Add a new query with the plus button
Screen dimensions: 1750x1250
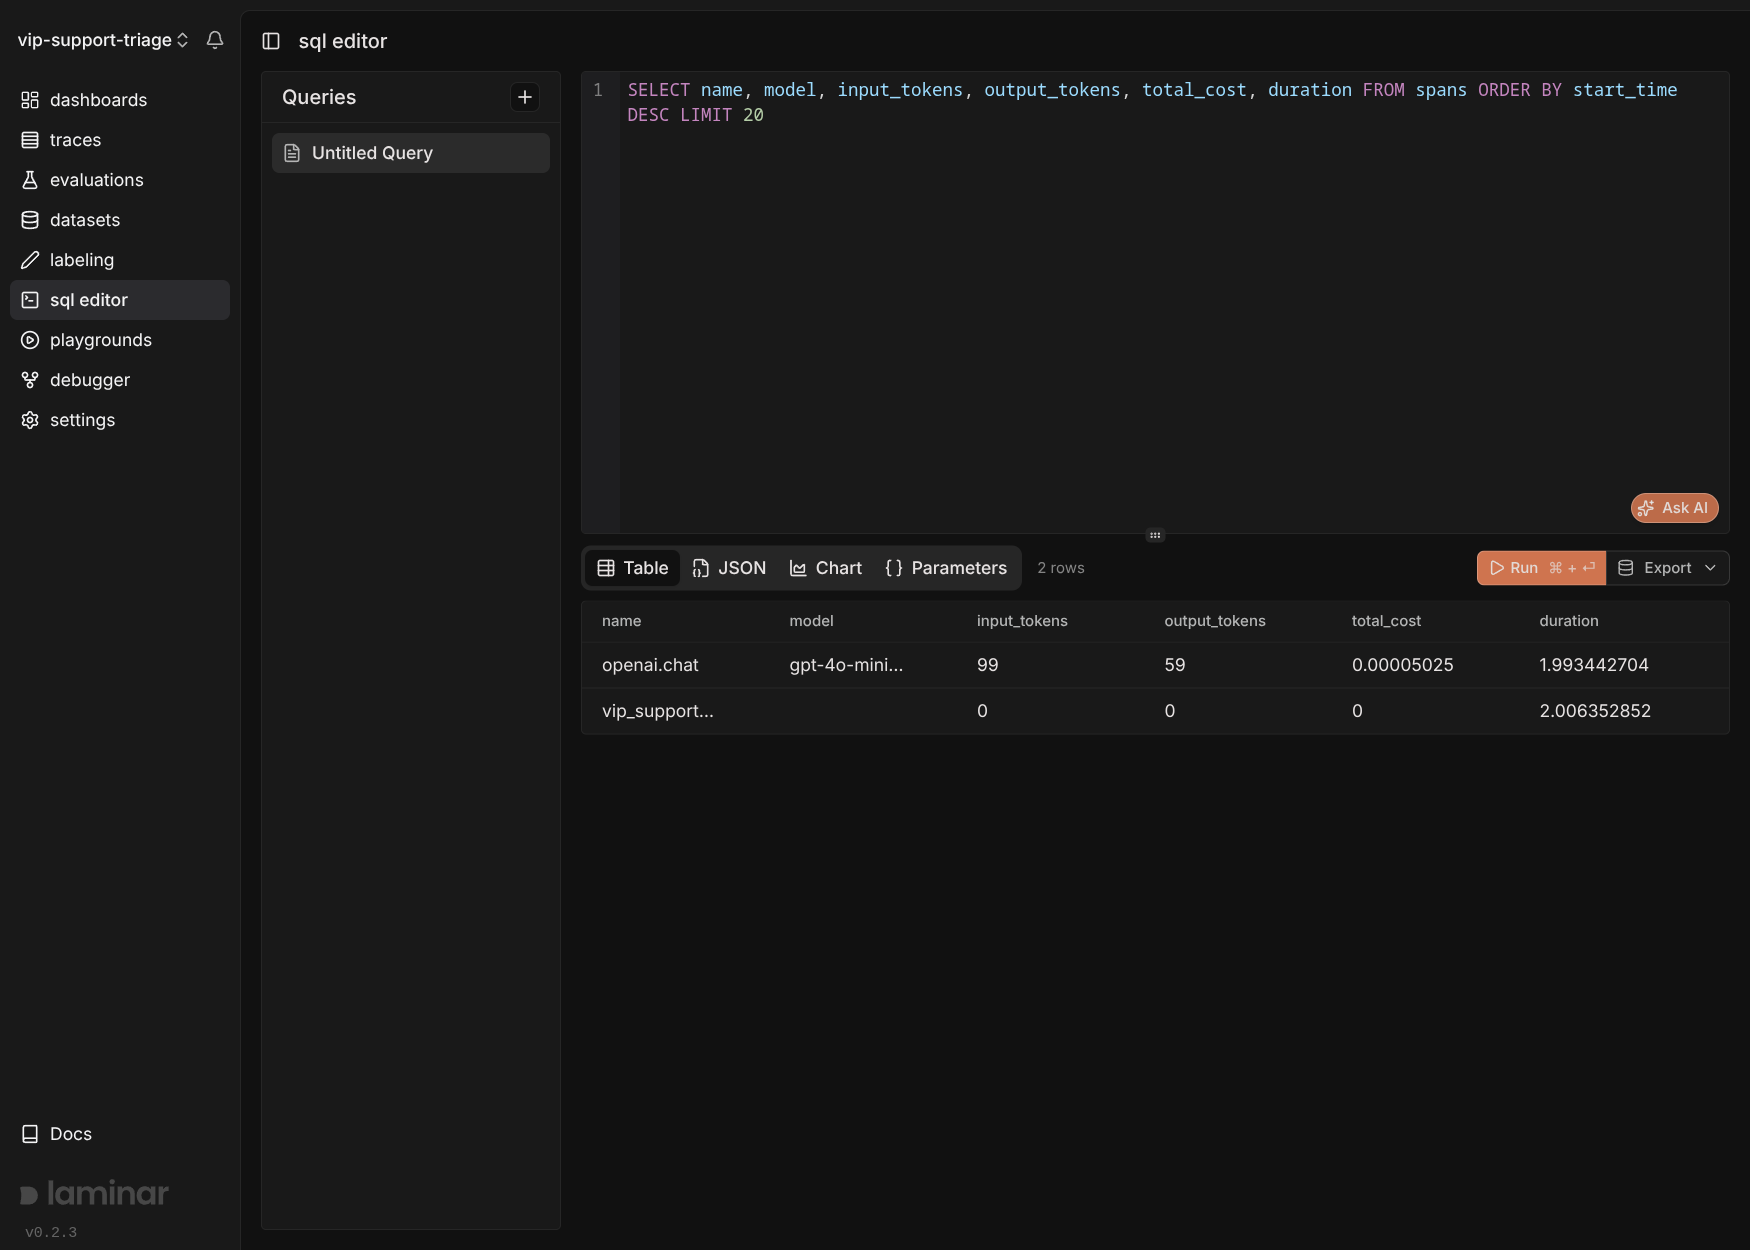point(525,97)
